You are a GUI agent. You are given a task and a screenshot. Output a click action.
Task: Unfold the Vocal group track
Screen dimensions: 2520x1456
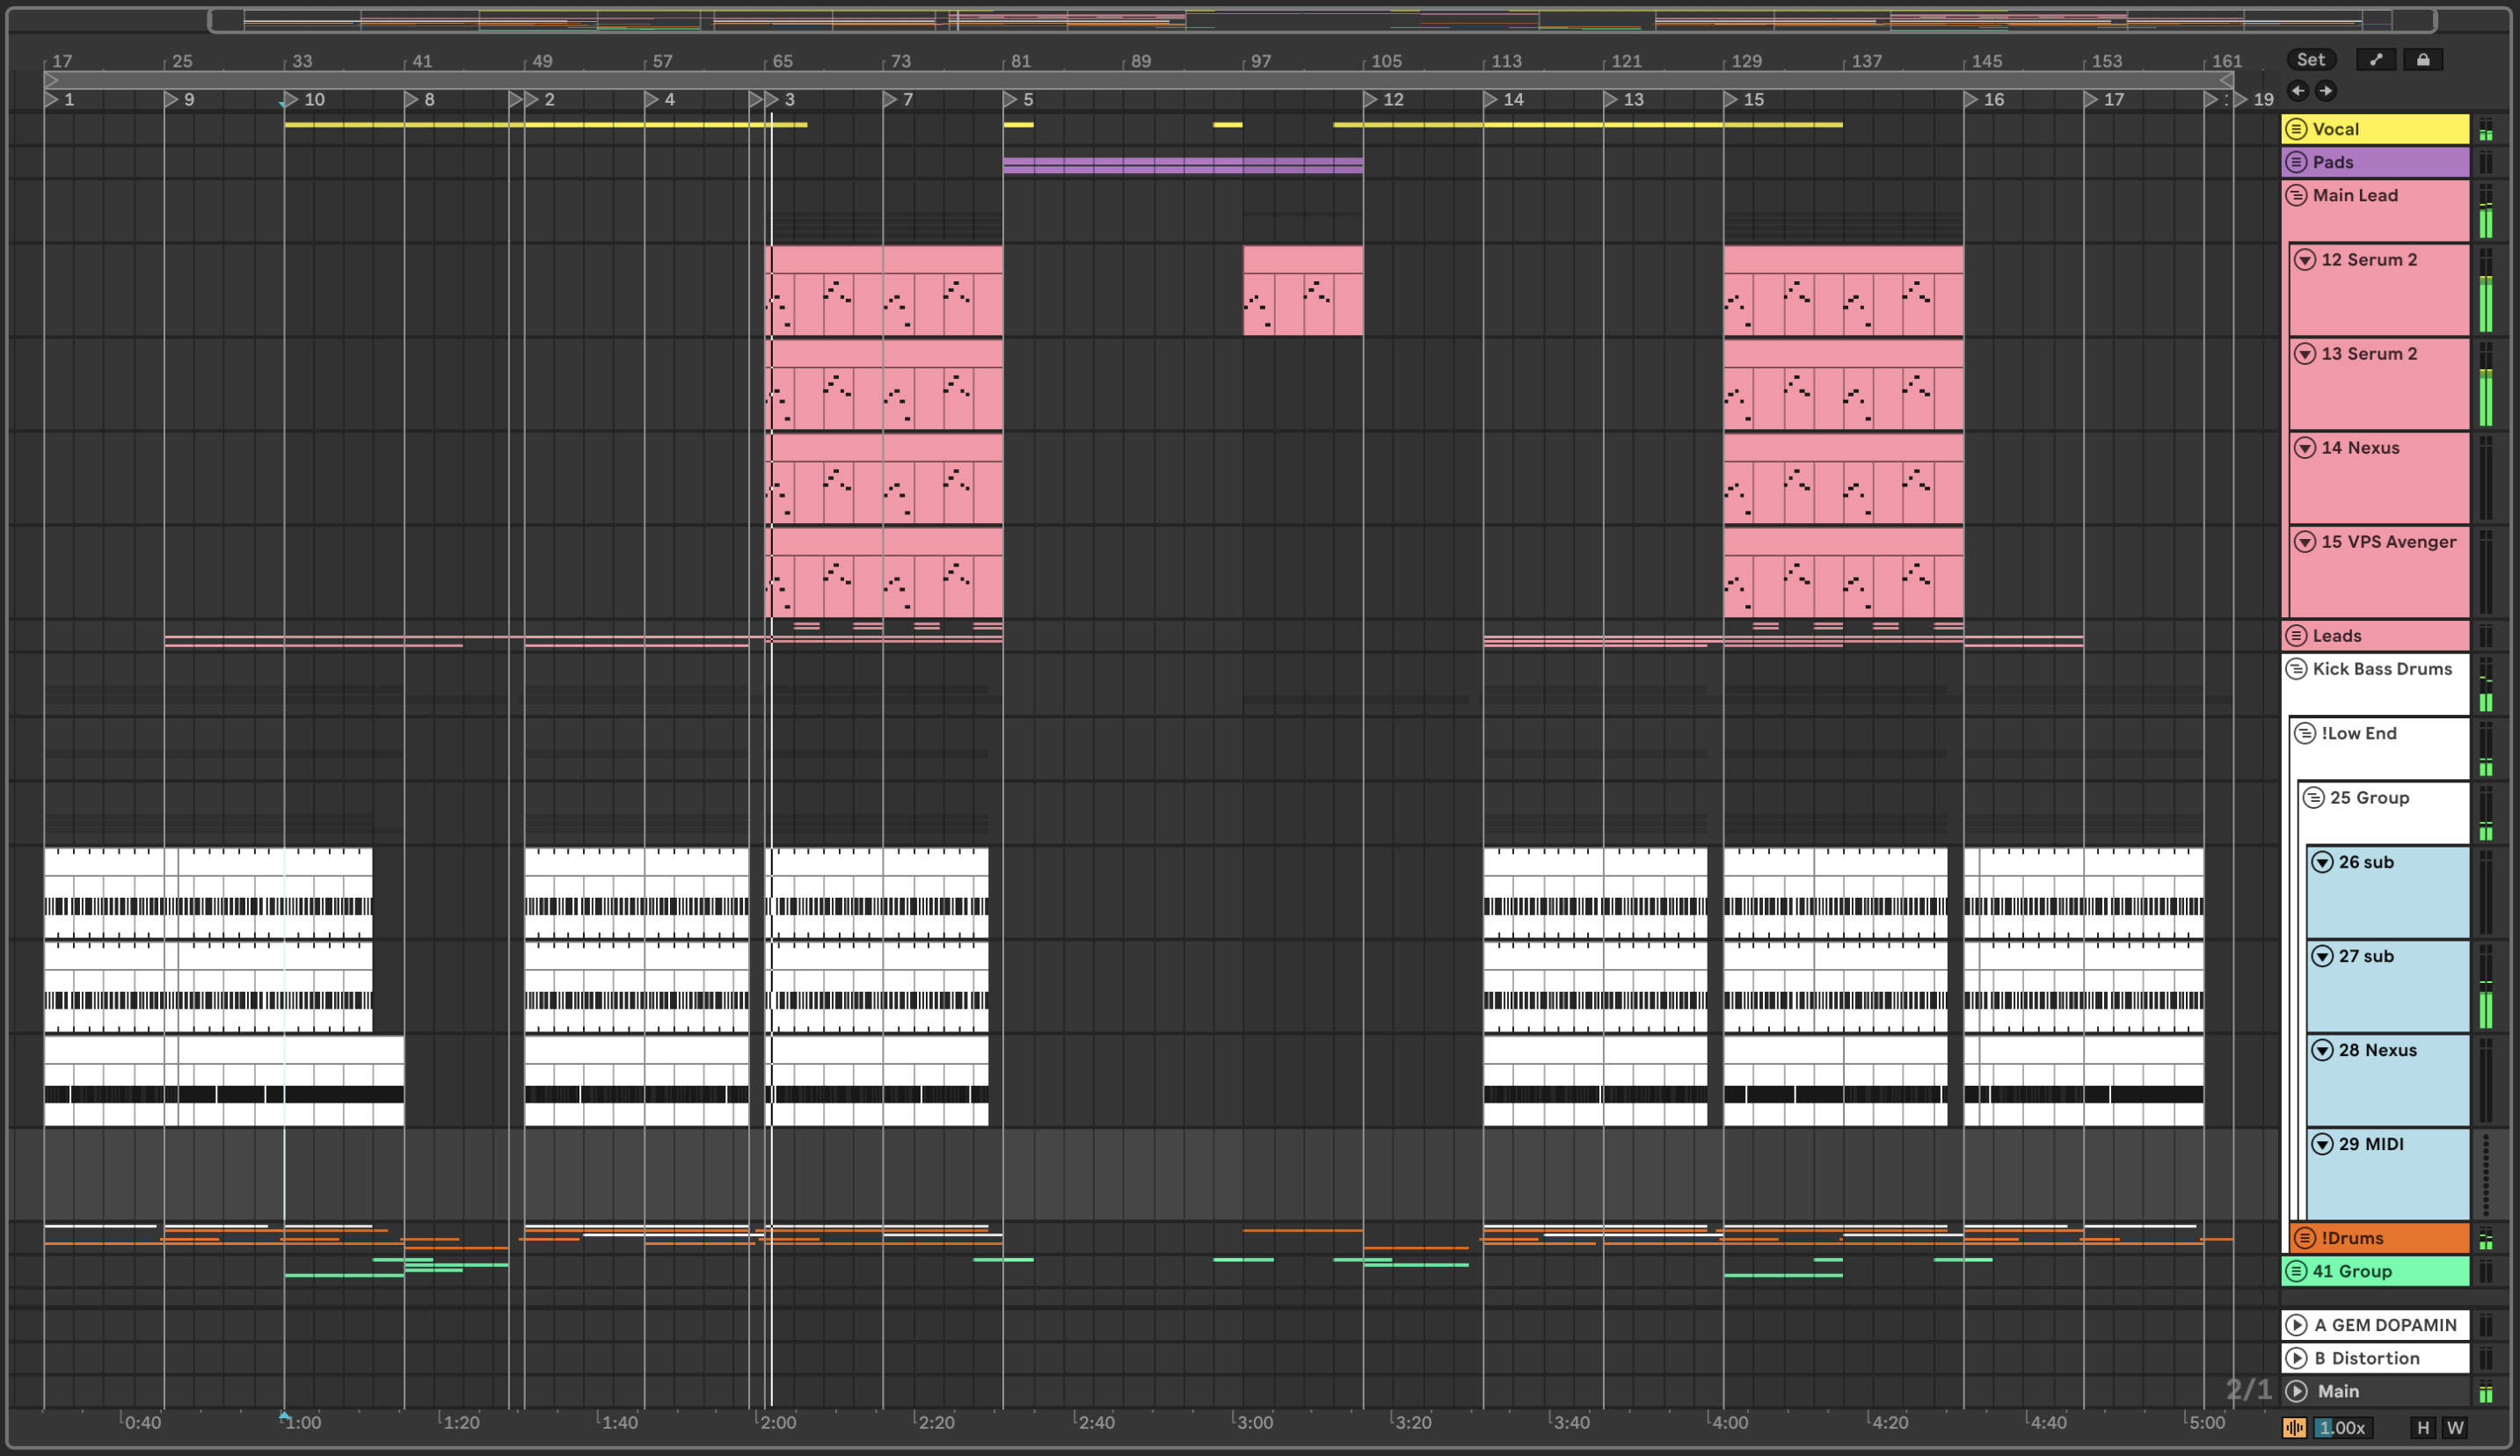(2297, 129)
